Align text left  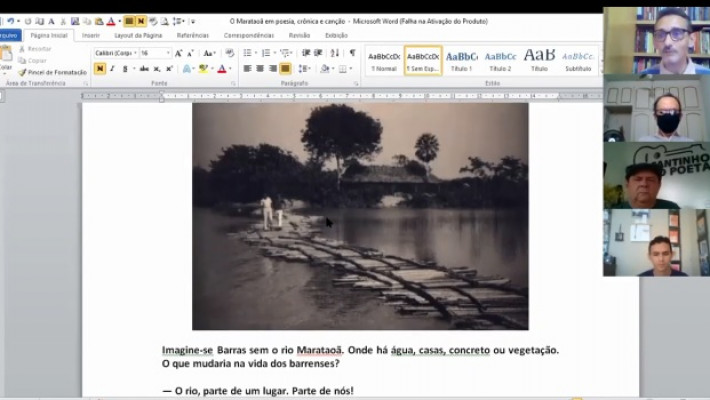click(247, 69)
